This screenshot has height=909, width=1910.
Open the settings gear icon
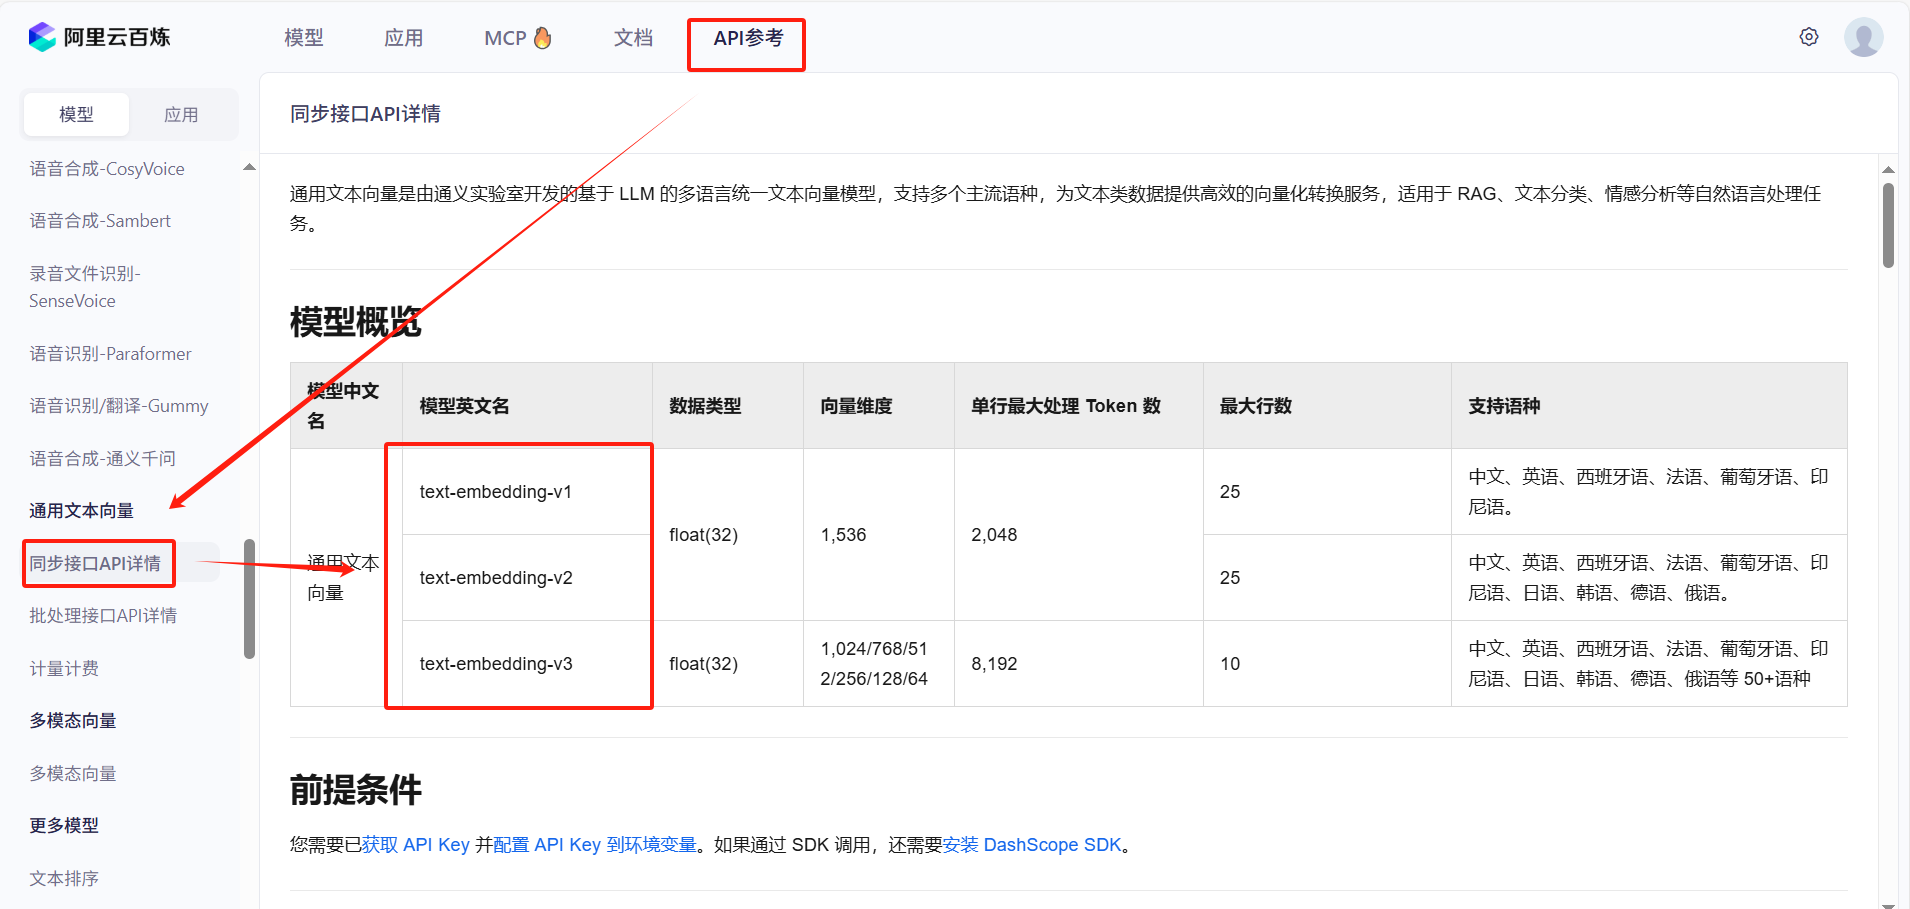1809,37
